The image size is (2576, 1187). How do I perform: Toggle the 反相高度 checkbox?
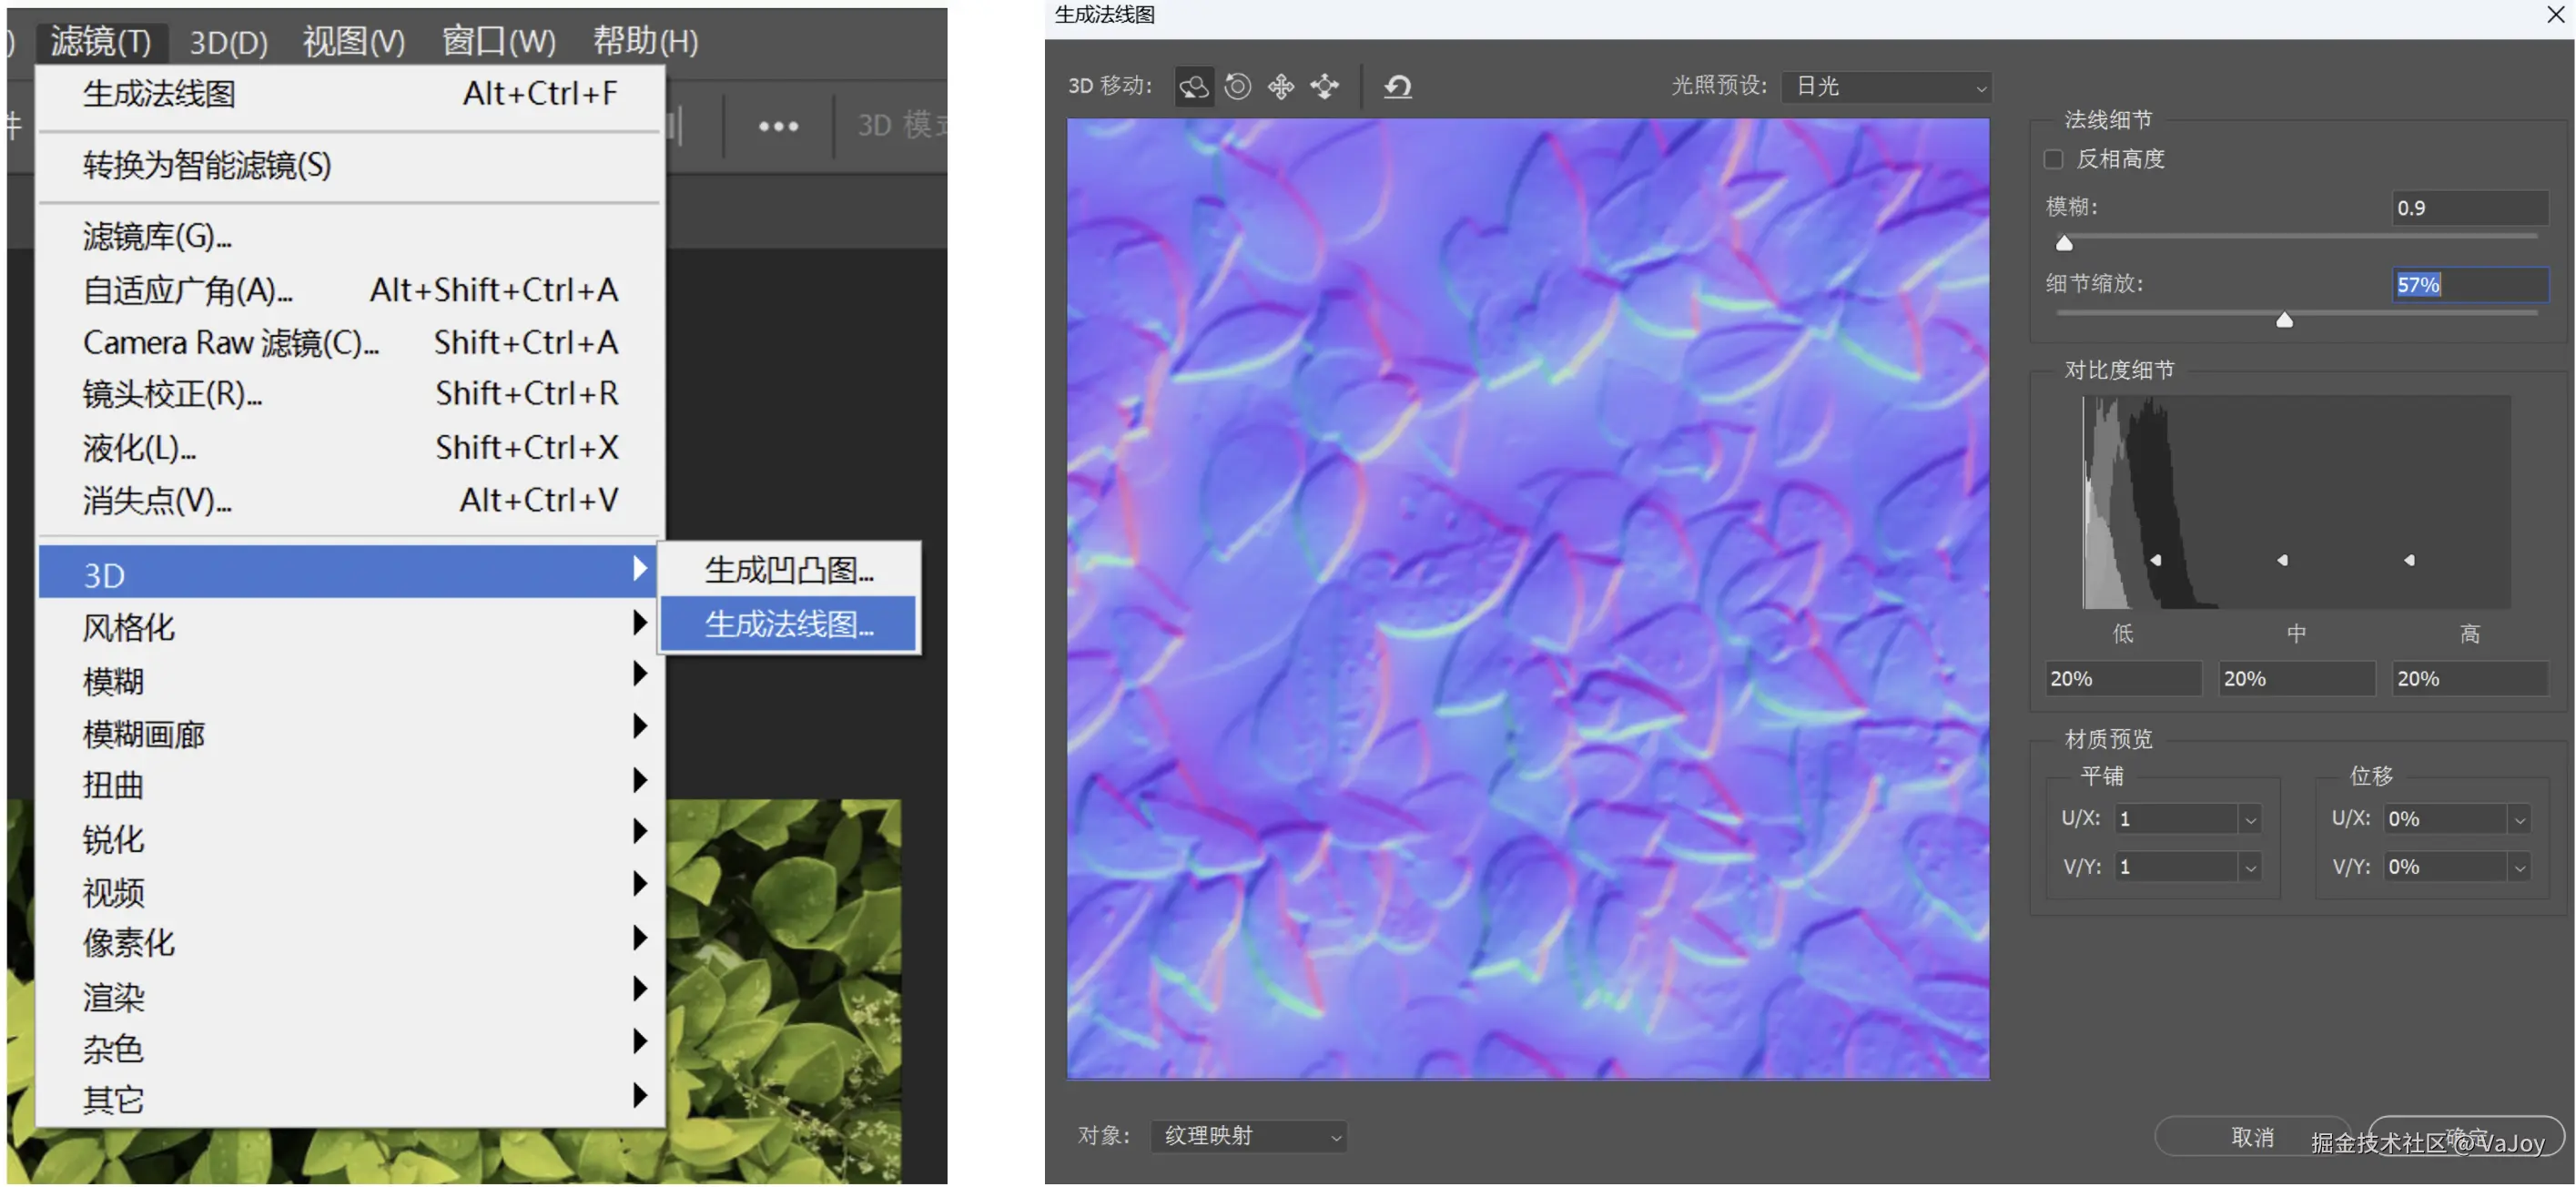(x=2054, y=160)
